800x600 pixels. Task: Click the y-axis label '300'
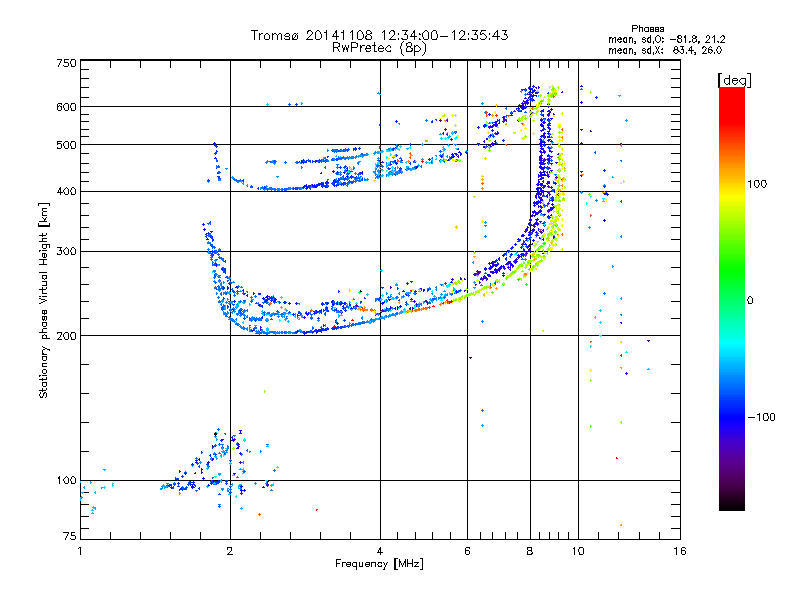click(66, 252)
